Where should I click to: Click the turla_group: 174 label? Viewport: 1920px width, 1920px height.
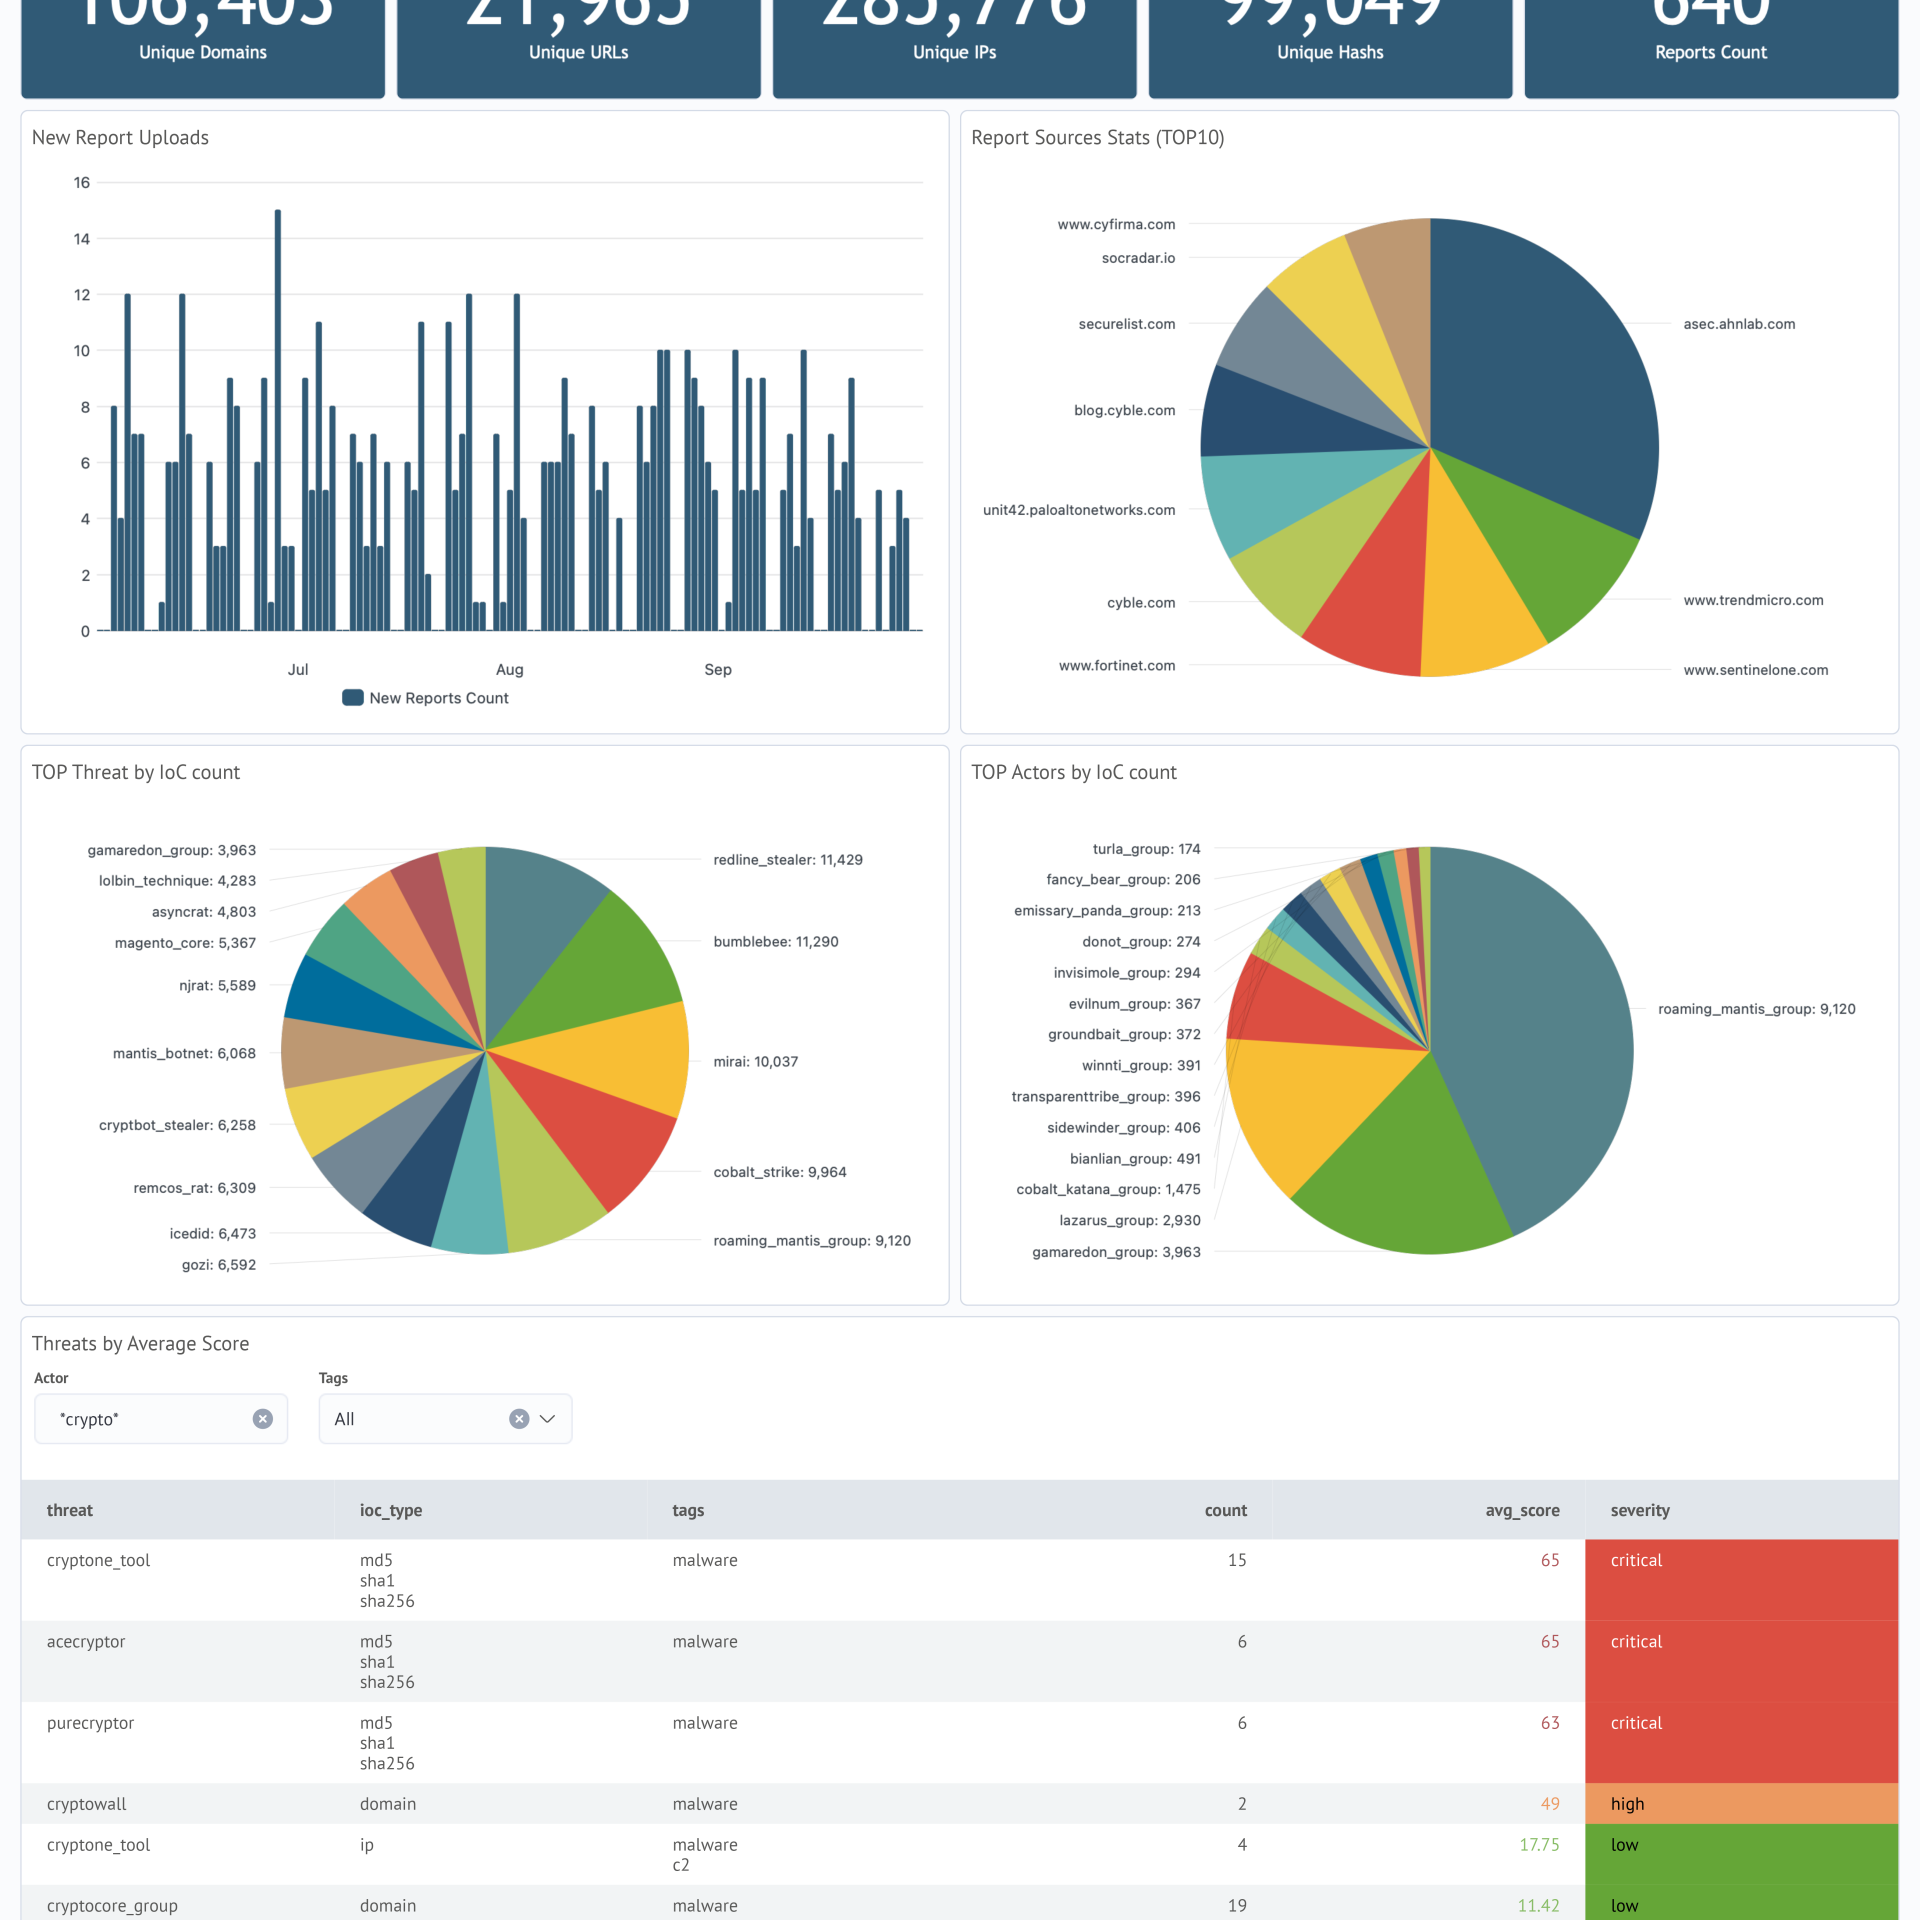tap(1147, 848)
